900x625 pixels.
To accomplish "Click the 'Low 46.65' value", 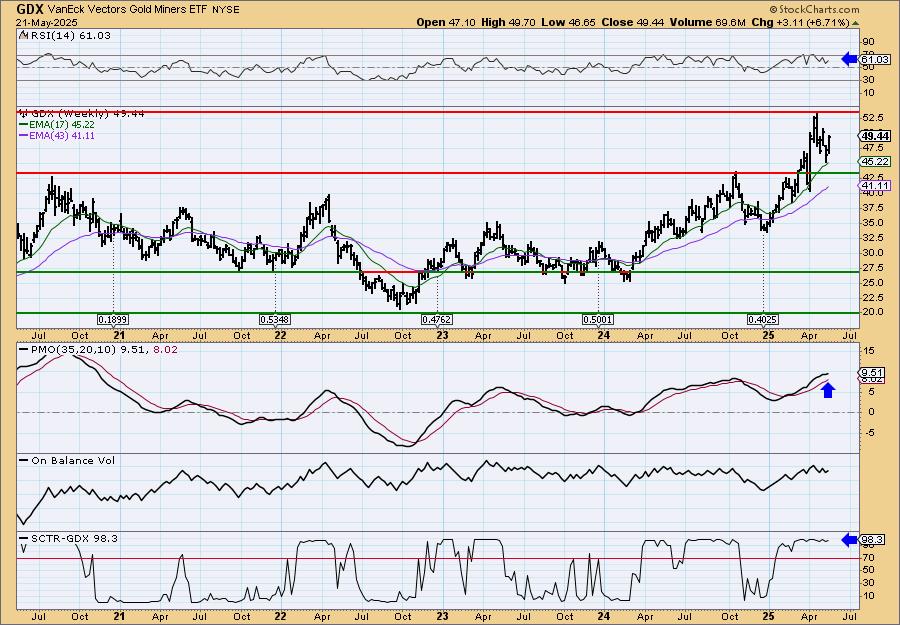I will [569, 22].
